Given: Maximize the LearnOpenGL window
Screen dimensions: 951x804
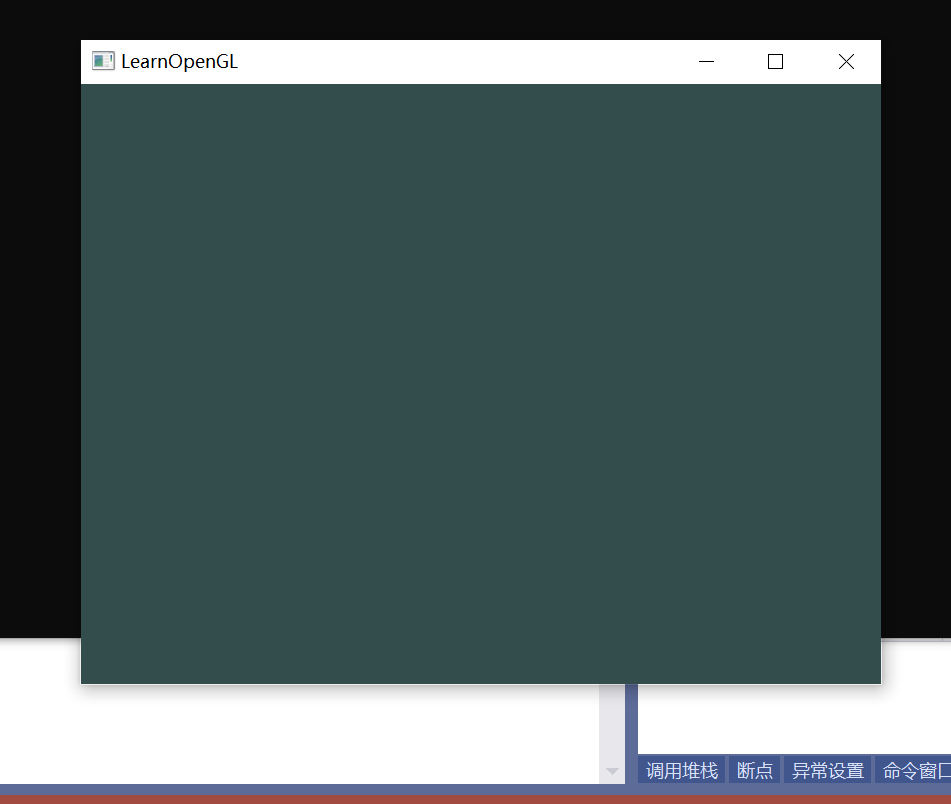Looking at the screenshot, I should [775, 62].
